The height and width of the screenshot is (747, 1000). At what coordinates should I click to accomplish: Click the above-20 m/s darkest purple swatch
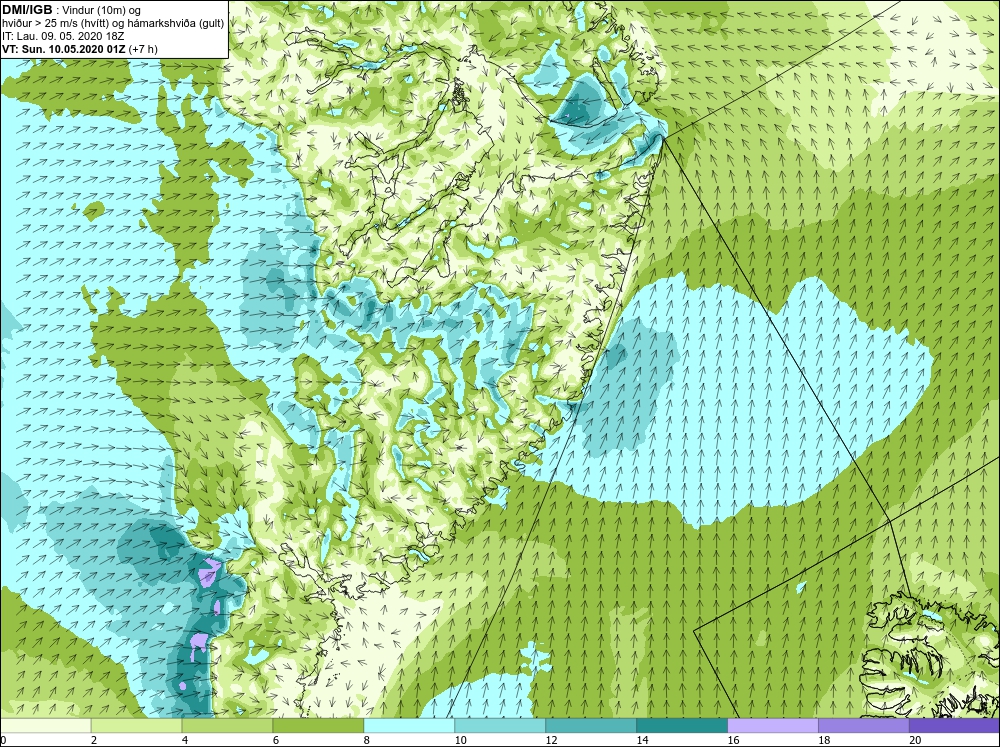pyautogui.click(x=954, y=725)
